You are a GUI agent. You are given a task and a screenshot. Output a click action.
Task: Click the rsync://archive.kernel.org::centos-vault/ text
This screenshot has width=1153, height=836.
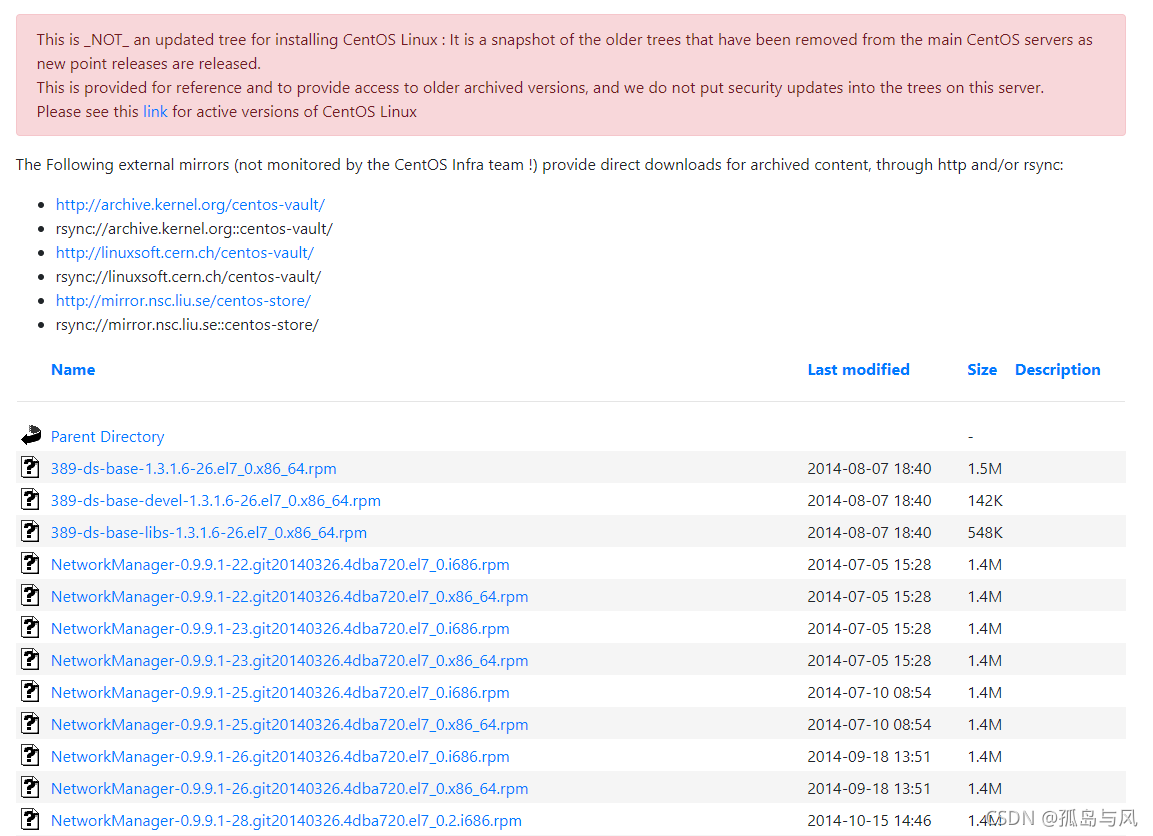[194, 229]
